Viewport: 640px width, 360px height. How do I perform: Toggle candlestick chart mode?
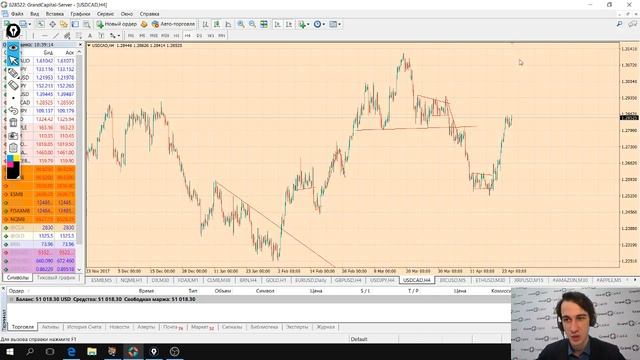217,24
